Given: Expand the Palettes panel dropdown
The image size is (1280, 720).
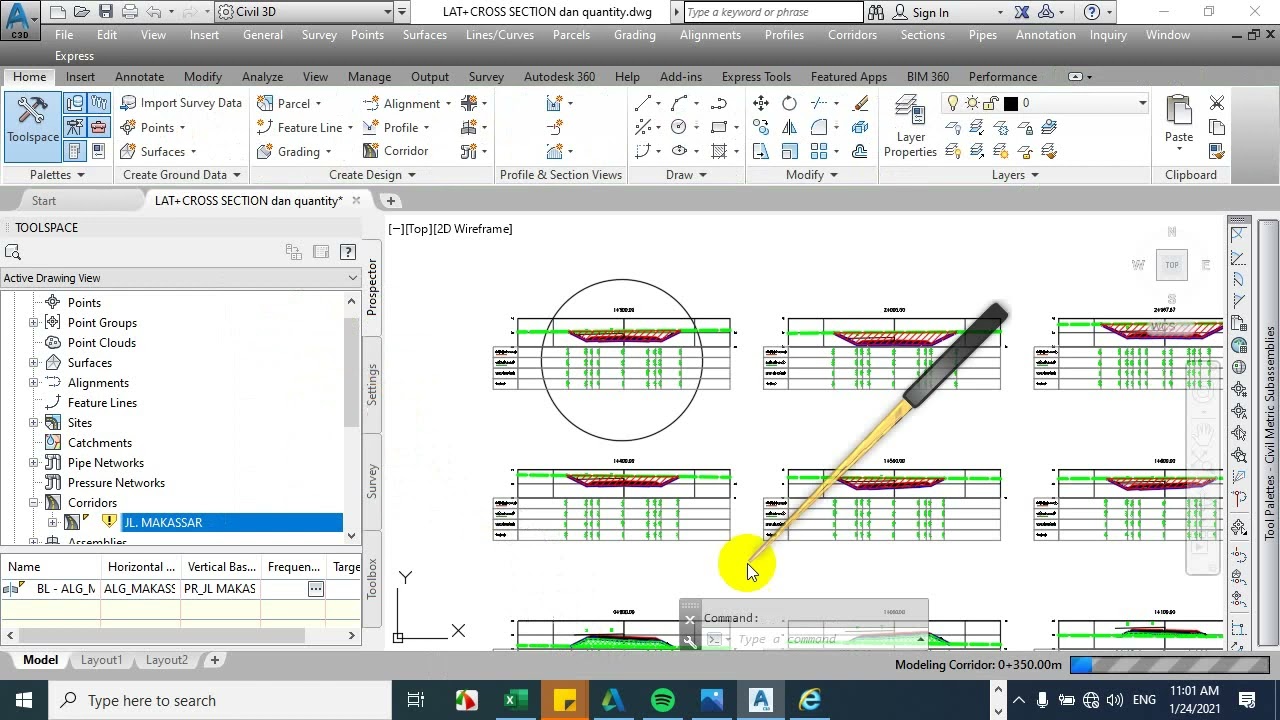Looking at the screenshot, I should pos(57,175).
